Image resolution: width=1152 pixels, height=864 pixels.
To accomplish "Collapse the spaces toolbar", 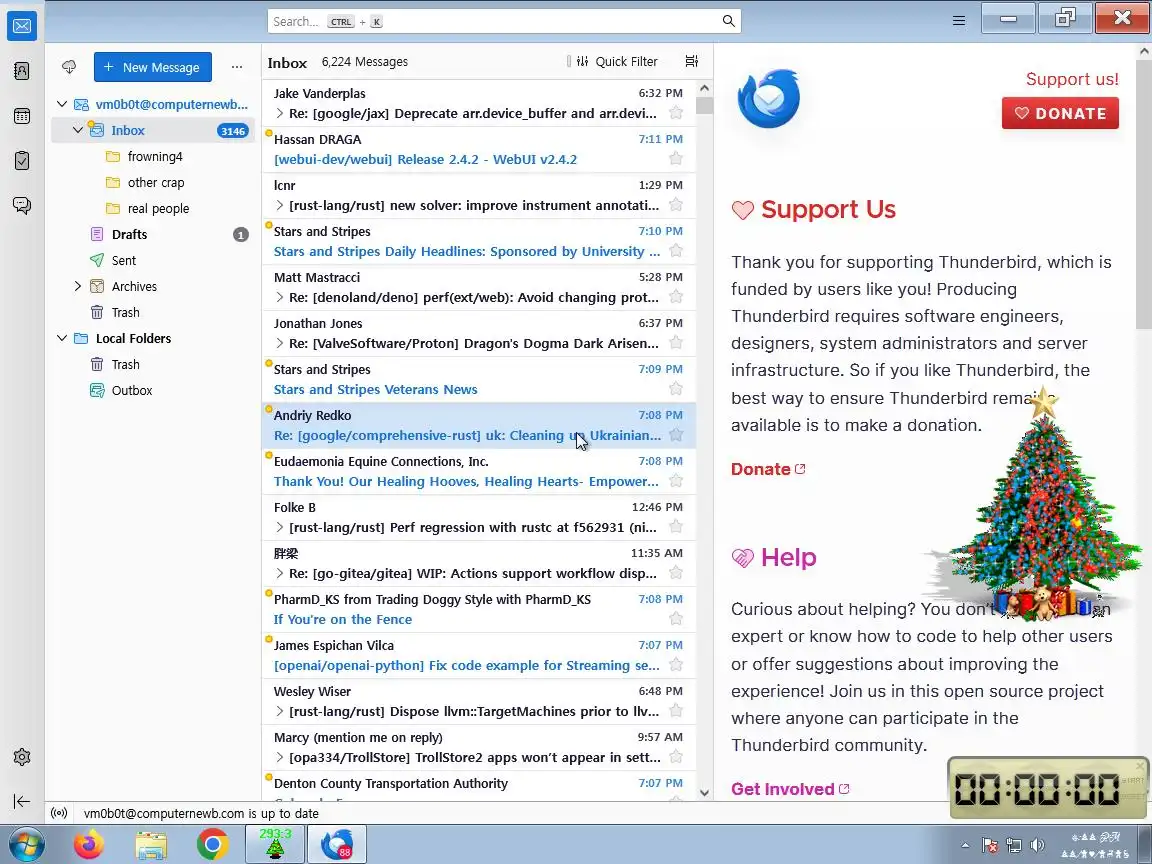I will tap(22, 801).
